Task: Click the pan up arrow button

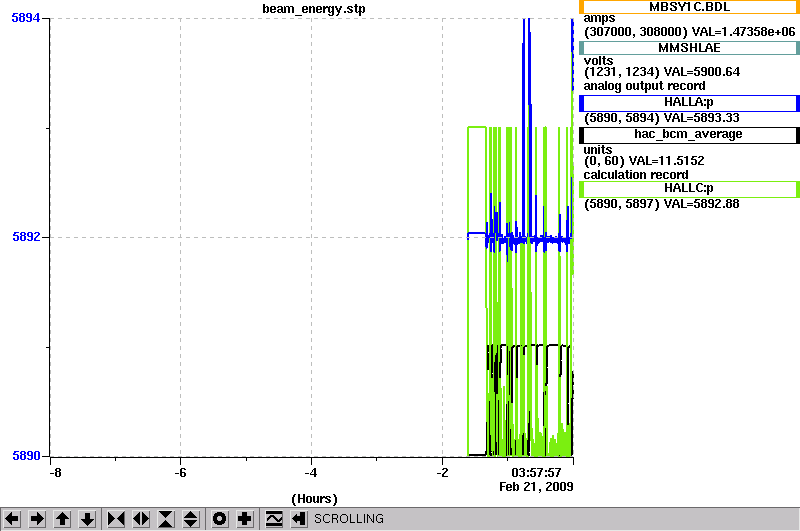Action: (62, 519)
